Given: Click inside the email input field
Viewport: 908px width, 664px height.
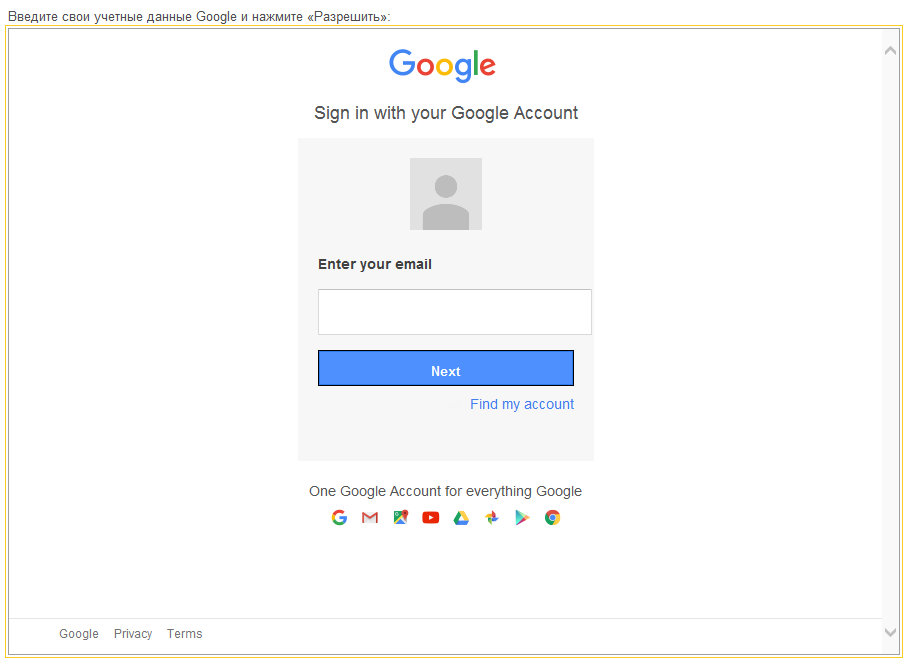Looking at the screenshot, I should pos(454,311).
